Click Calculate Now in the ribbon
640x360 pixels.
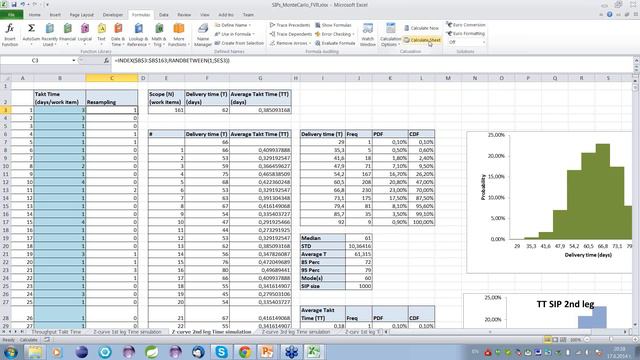421,28
